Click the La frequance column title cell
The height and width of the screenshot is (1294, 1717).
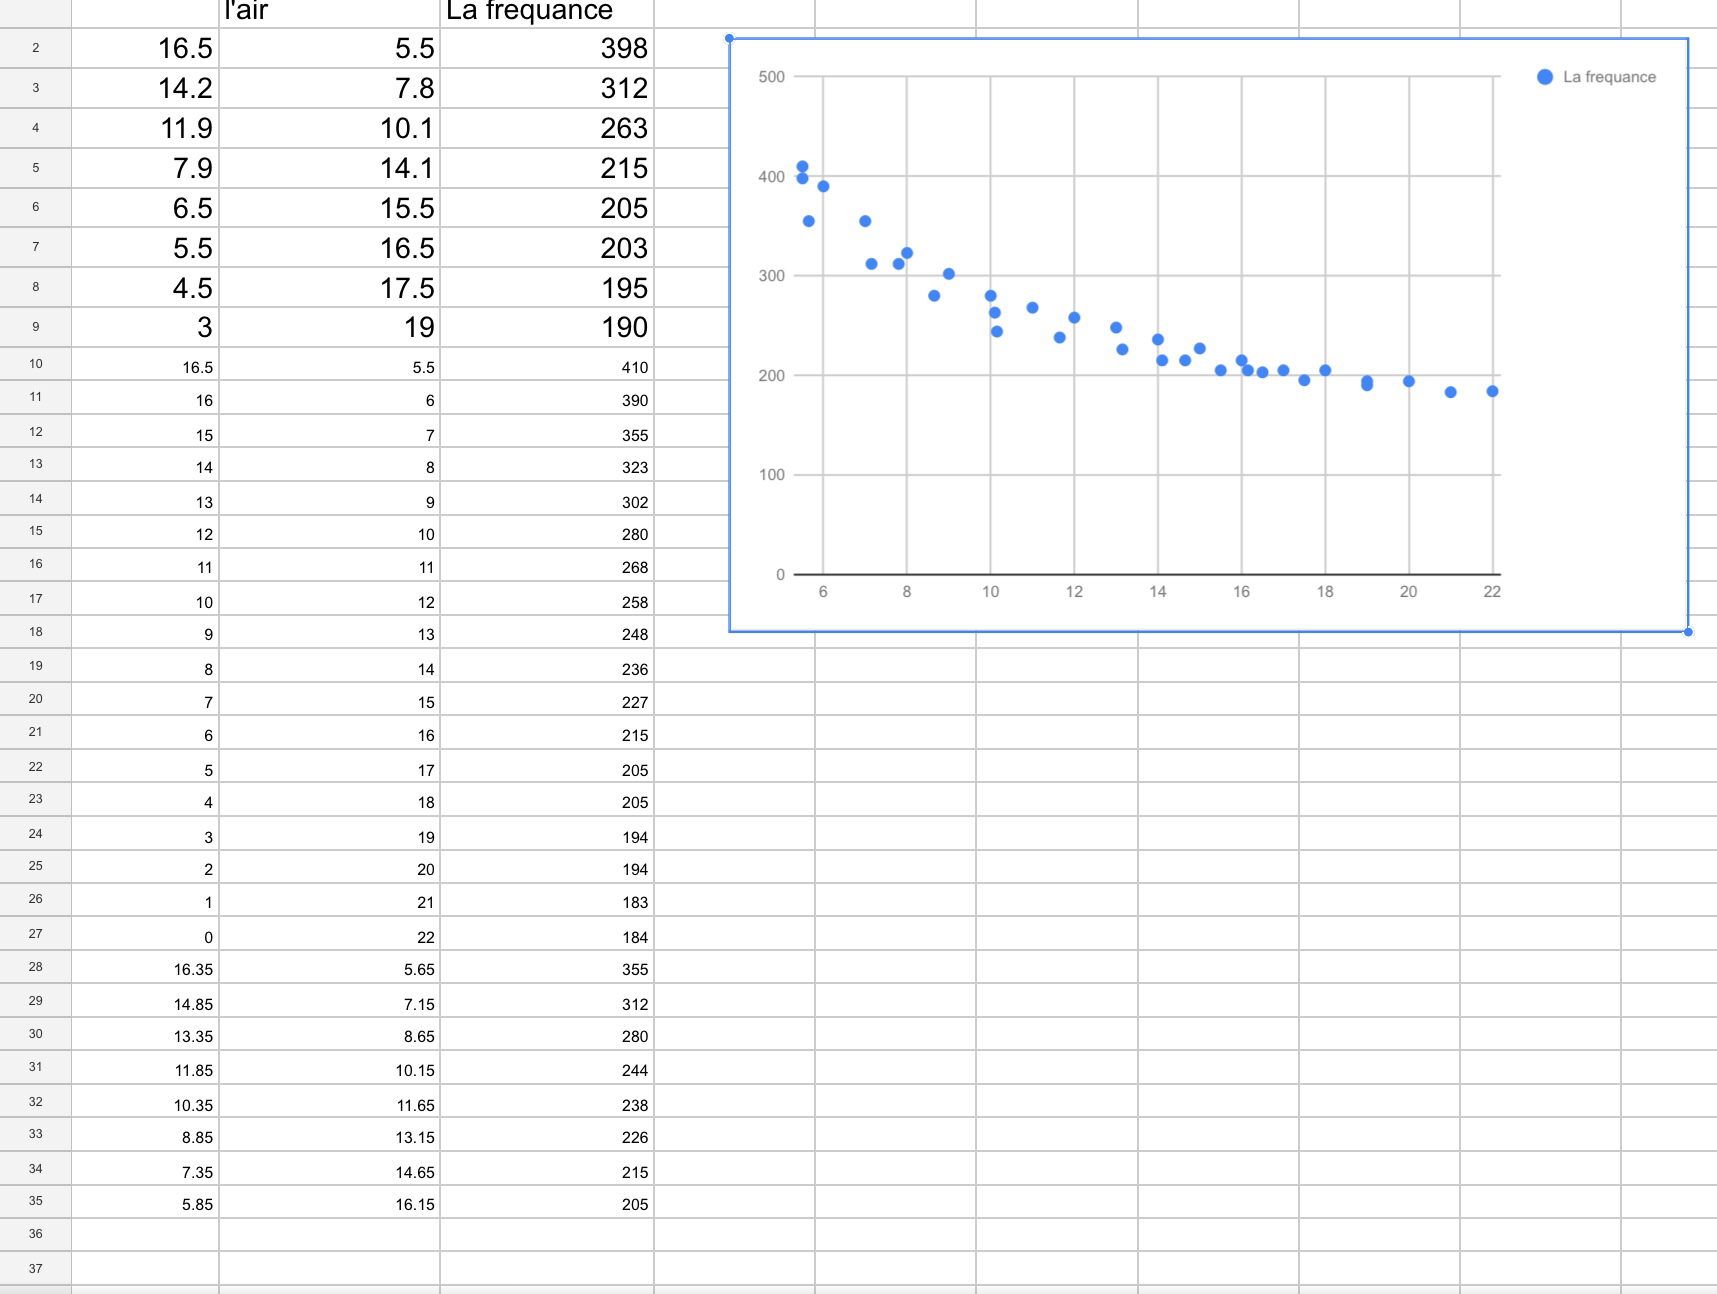(x=547, y=12)
